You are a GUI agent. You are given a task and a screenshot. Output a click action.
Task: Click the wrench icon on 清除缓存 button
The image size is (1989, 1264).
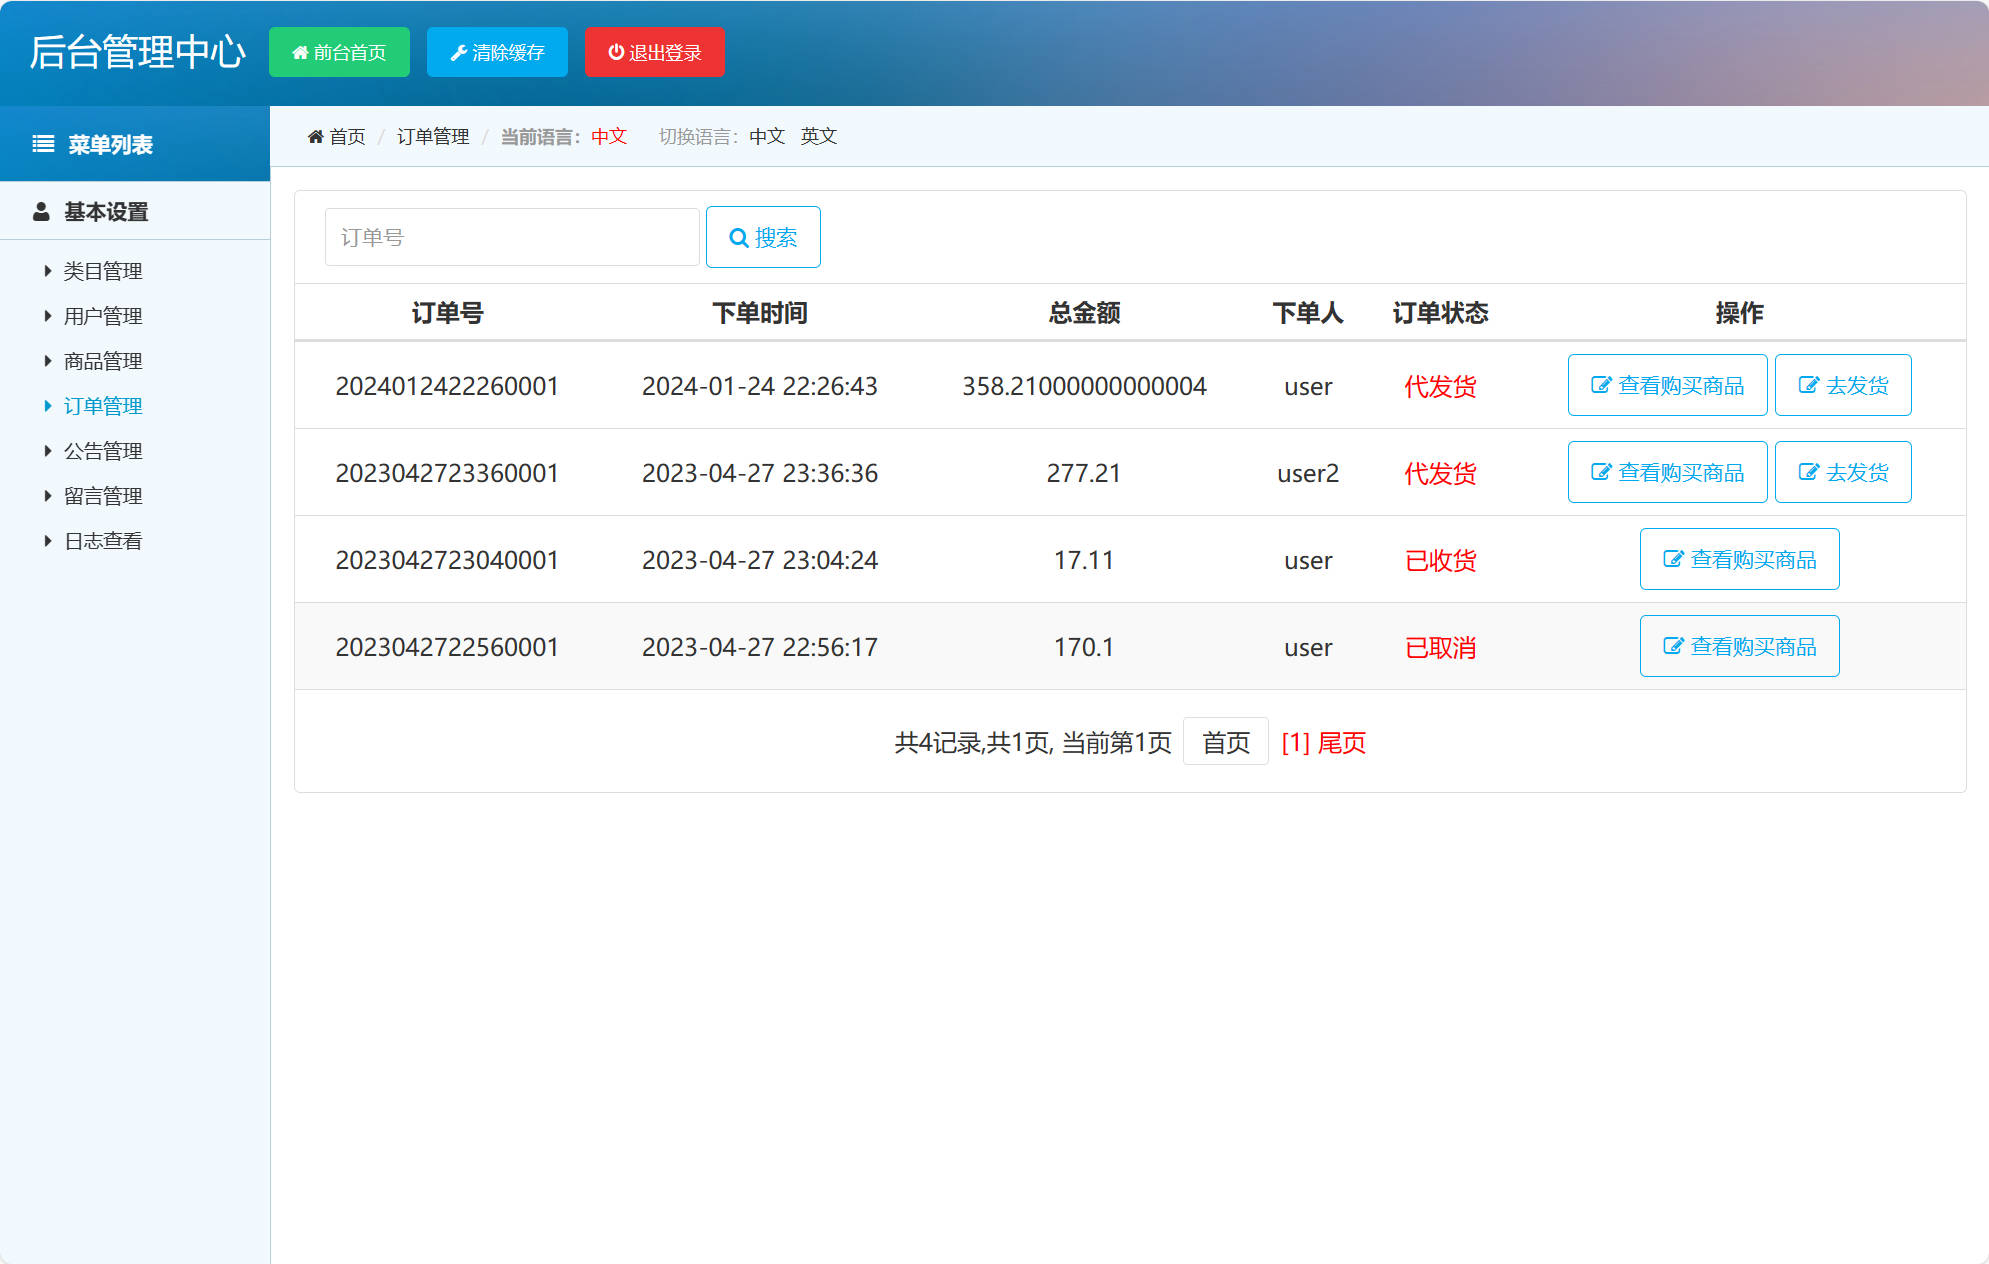pos(460,52)
